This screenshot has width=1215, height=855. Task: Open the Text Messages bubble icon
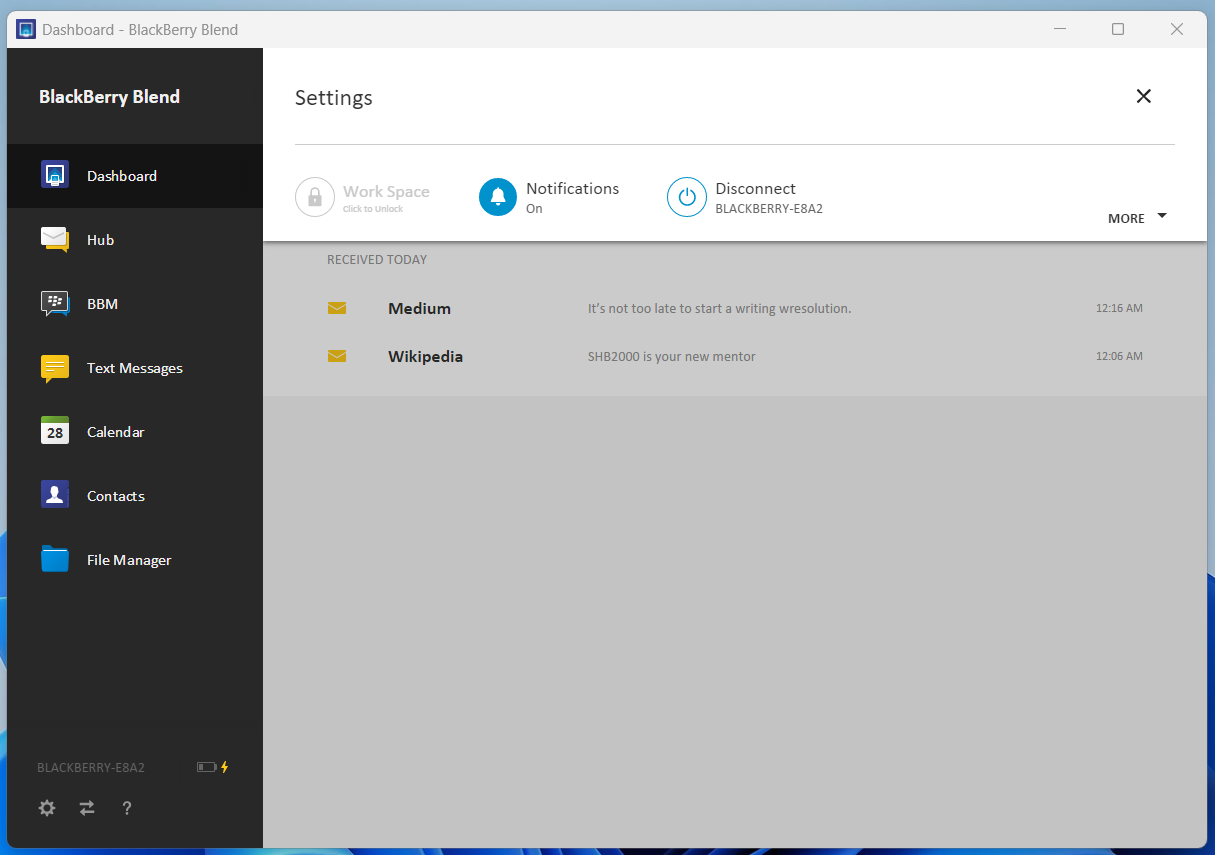pos(55,369)
